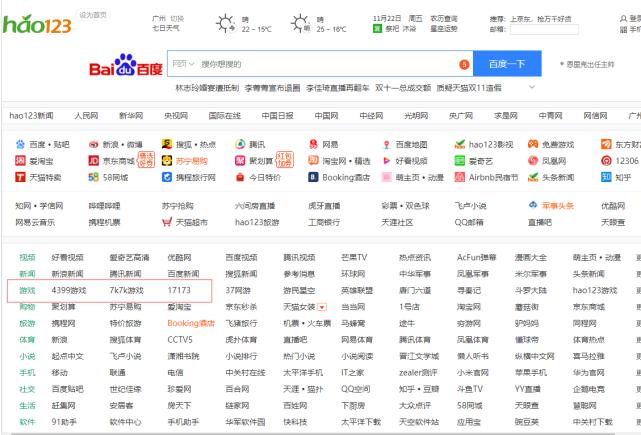Click the 七日天气 forecast link
The height and width of the screenshot is (435, 641).
[166, 28]
